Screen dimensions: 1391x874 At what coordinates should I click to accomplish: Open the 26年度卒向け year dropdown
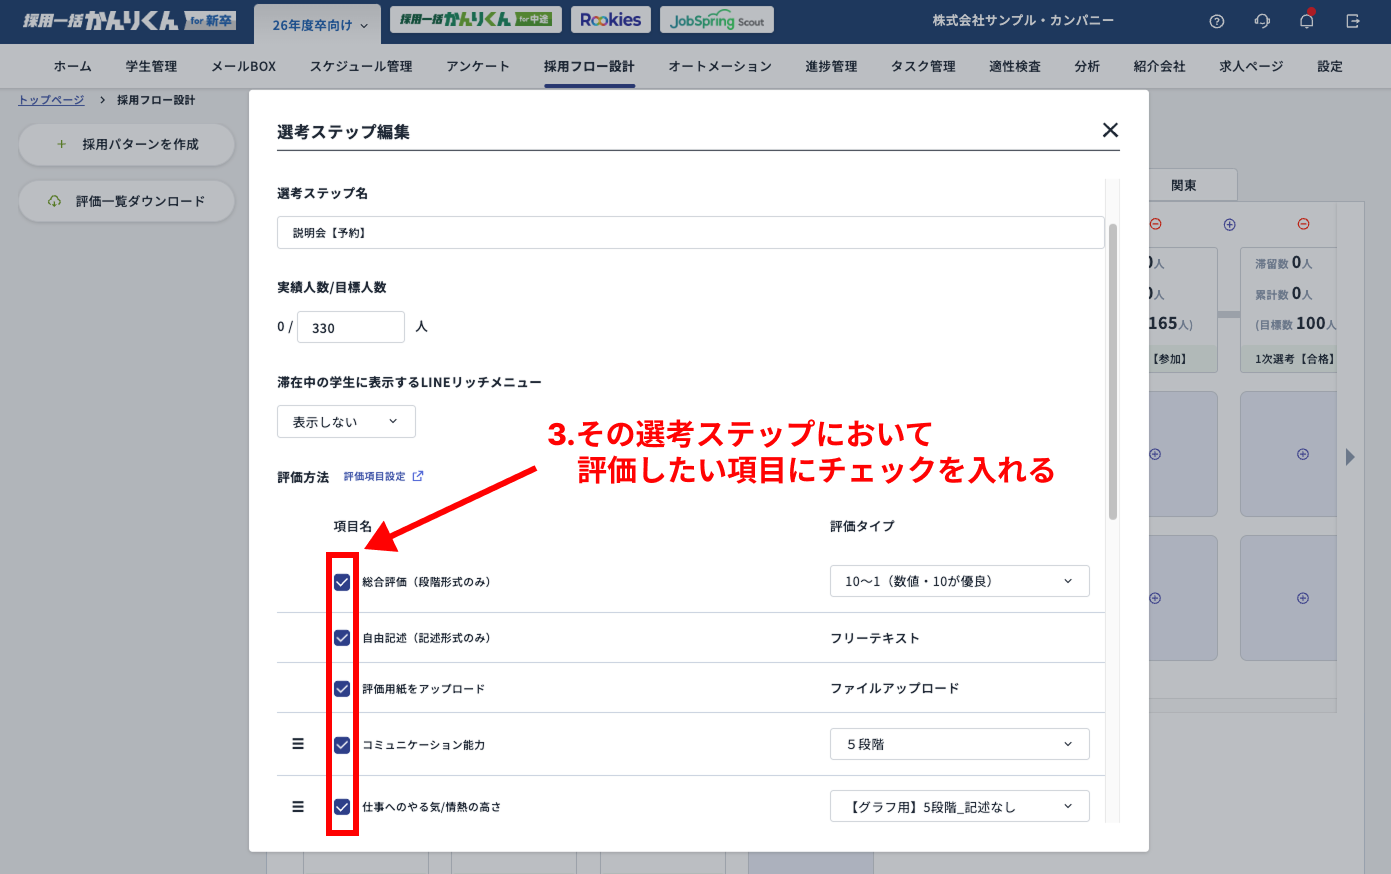318,25
